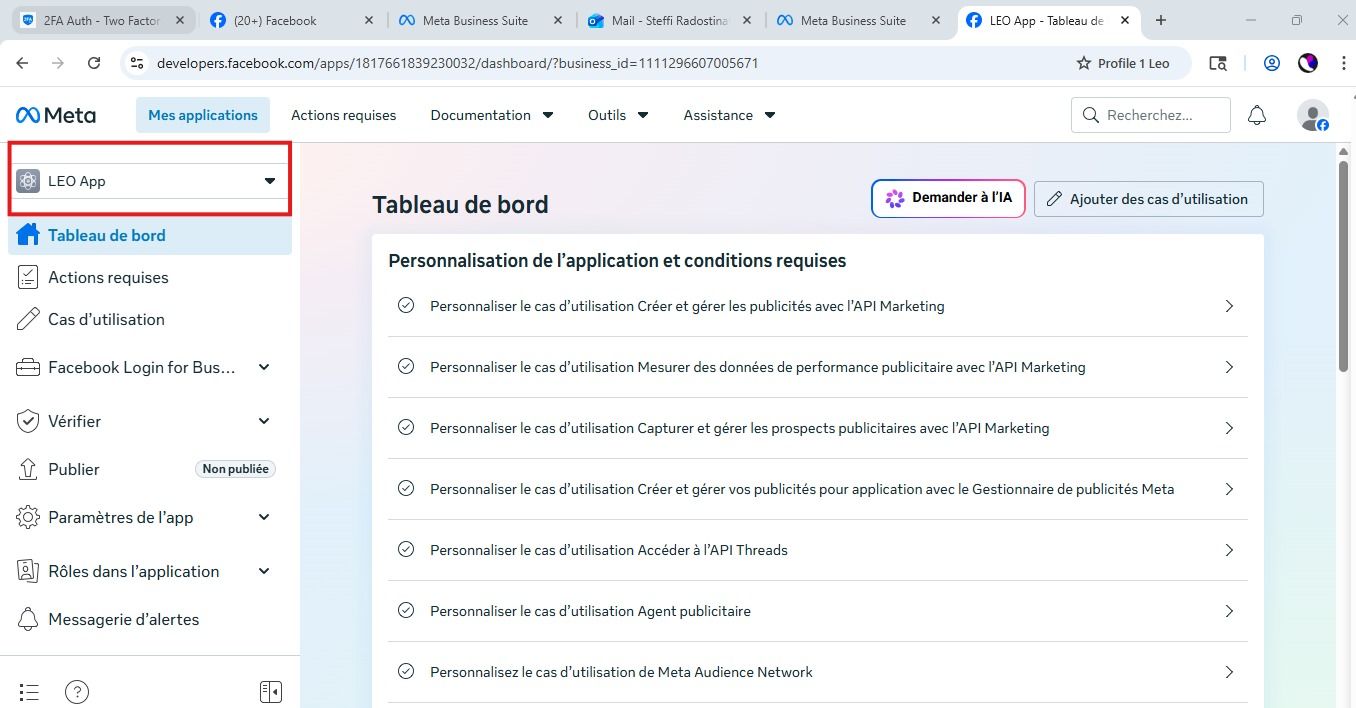
Task: Close the LEO App browser tab
Action: (x=1126, y=20)
